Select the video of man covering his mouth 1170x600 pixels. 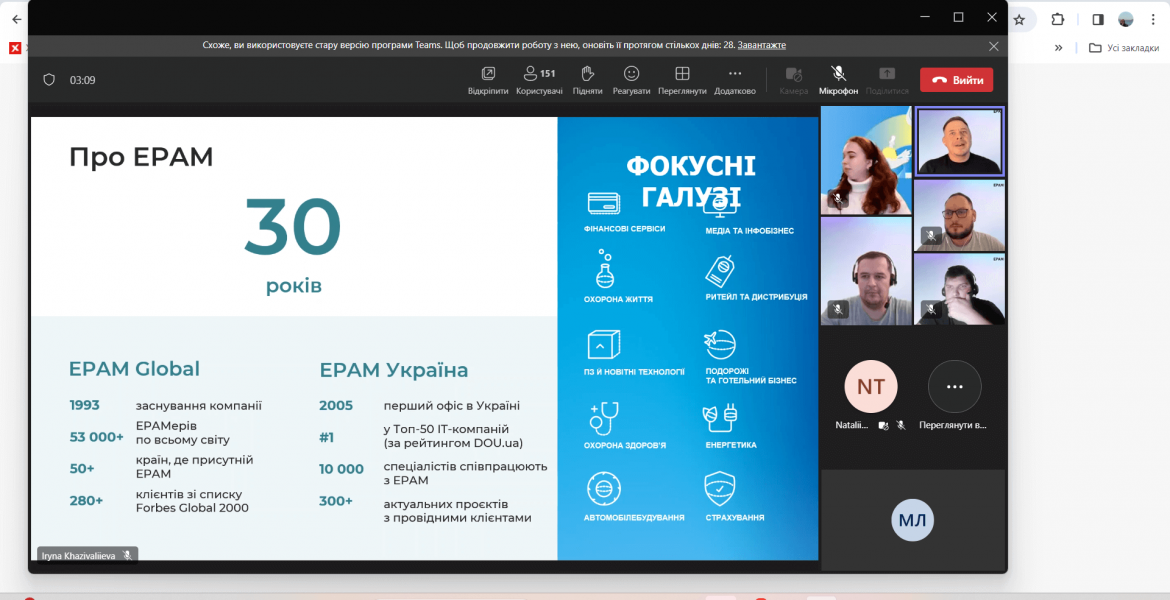point(960,289)
